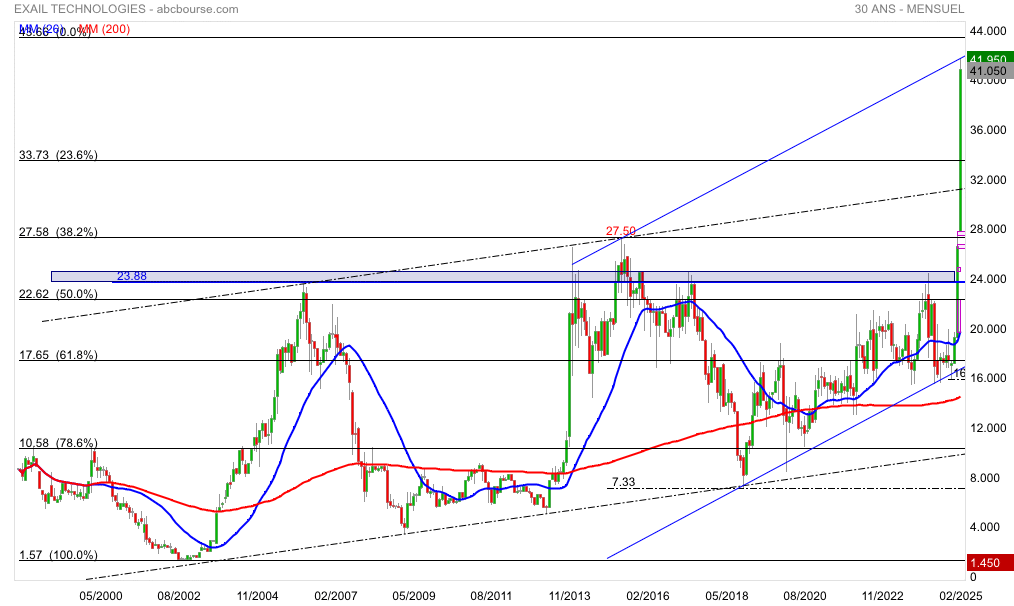This screenshot has height=606, width=1014.
Task: Click the 11/2004 date axis label
Action: 257,595
